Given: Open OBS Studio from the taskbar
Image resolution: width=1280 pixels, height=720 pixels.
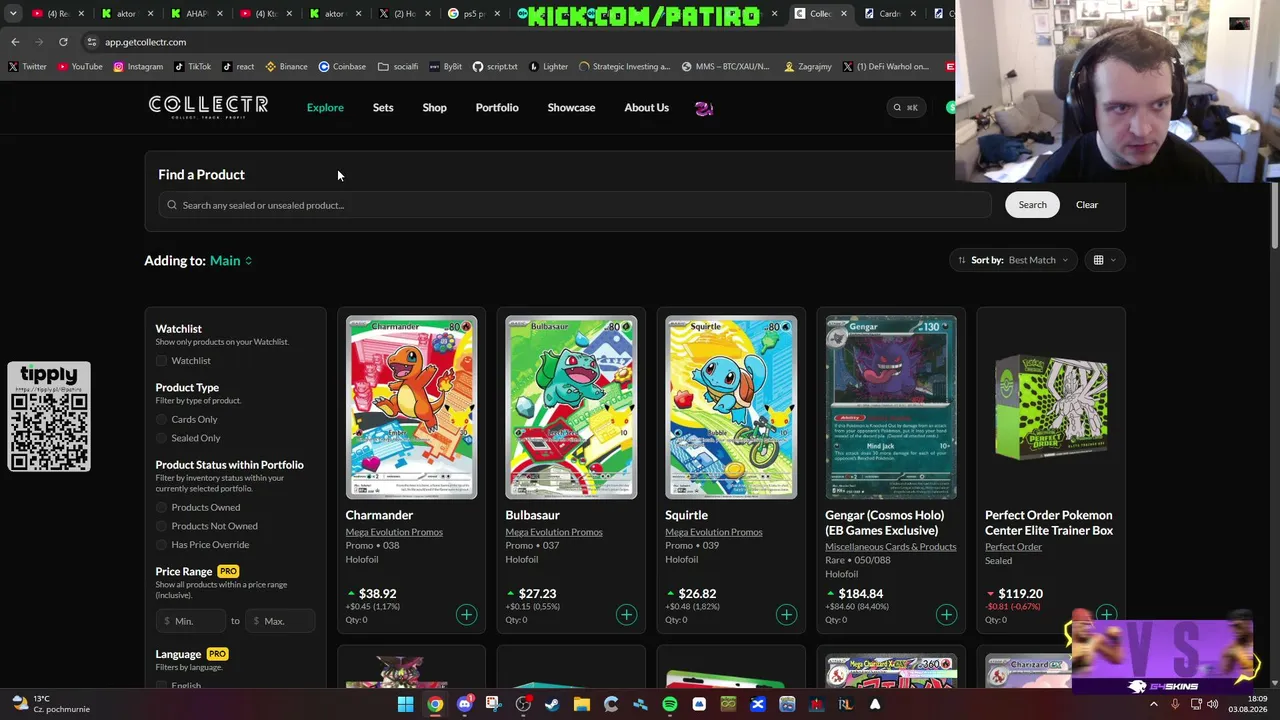Looking at the screenshot, I should 523,704.
